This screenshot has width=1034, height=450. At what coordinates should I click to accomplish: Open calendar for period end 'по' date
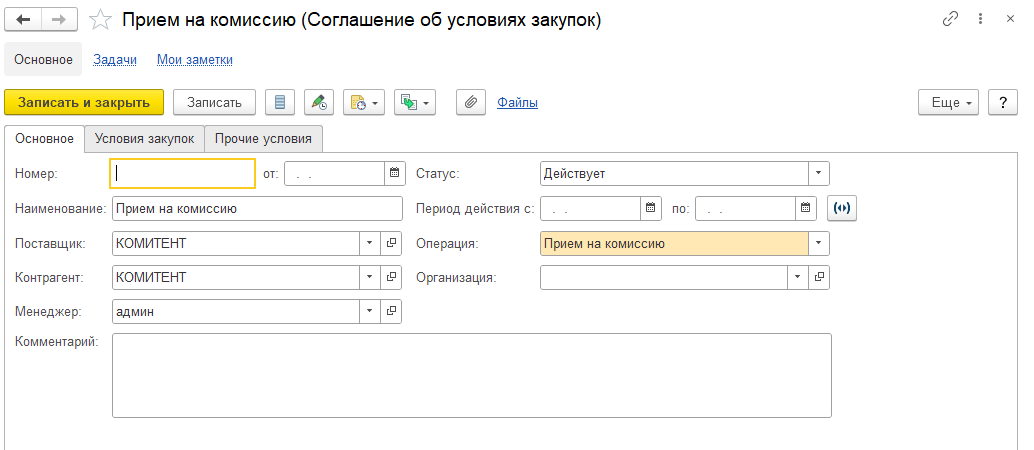coord(807,208)
